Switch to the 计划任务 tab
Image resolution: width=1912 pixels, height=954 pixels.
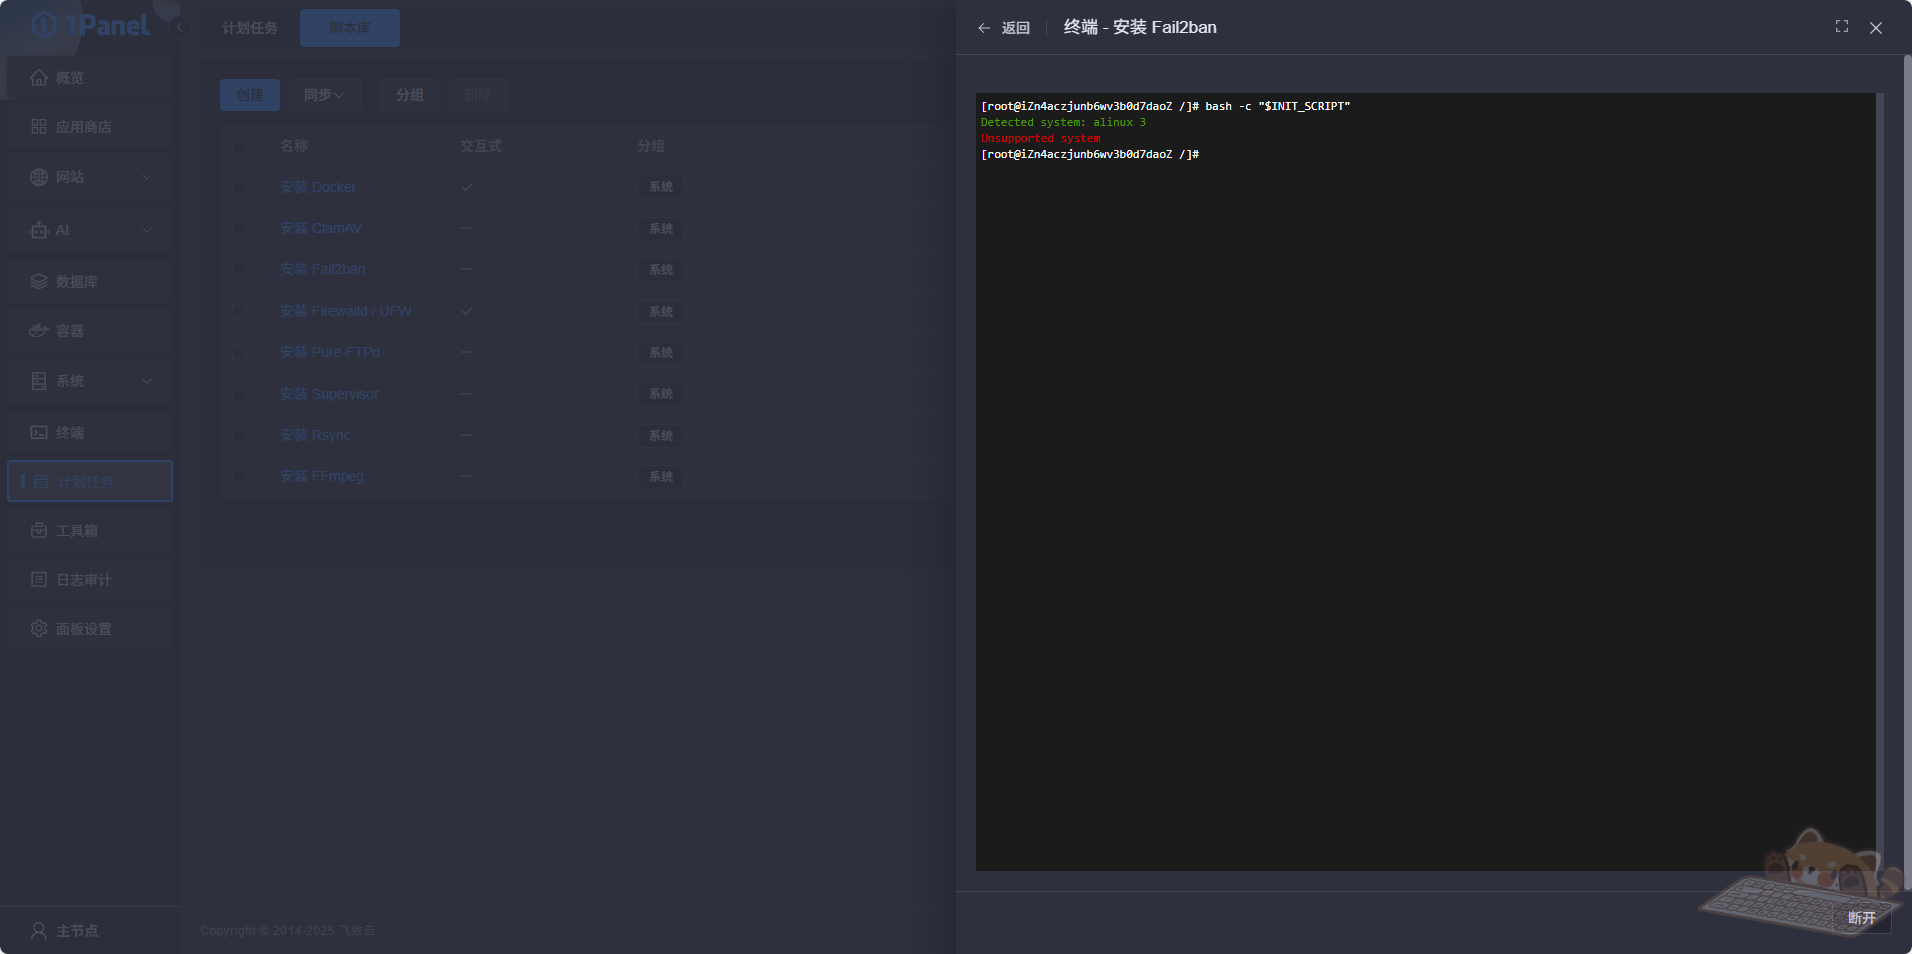(250, 28)
